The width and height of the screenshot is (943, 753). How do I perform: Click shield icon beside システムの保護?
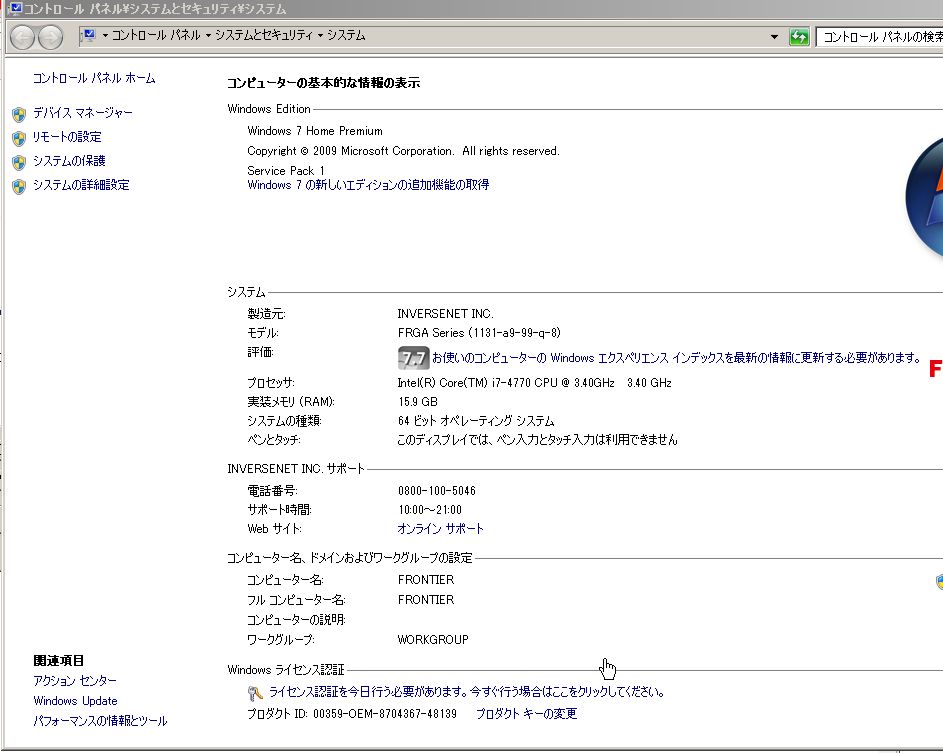[x=19, y=162]
